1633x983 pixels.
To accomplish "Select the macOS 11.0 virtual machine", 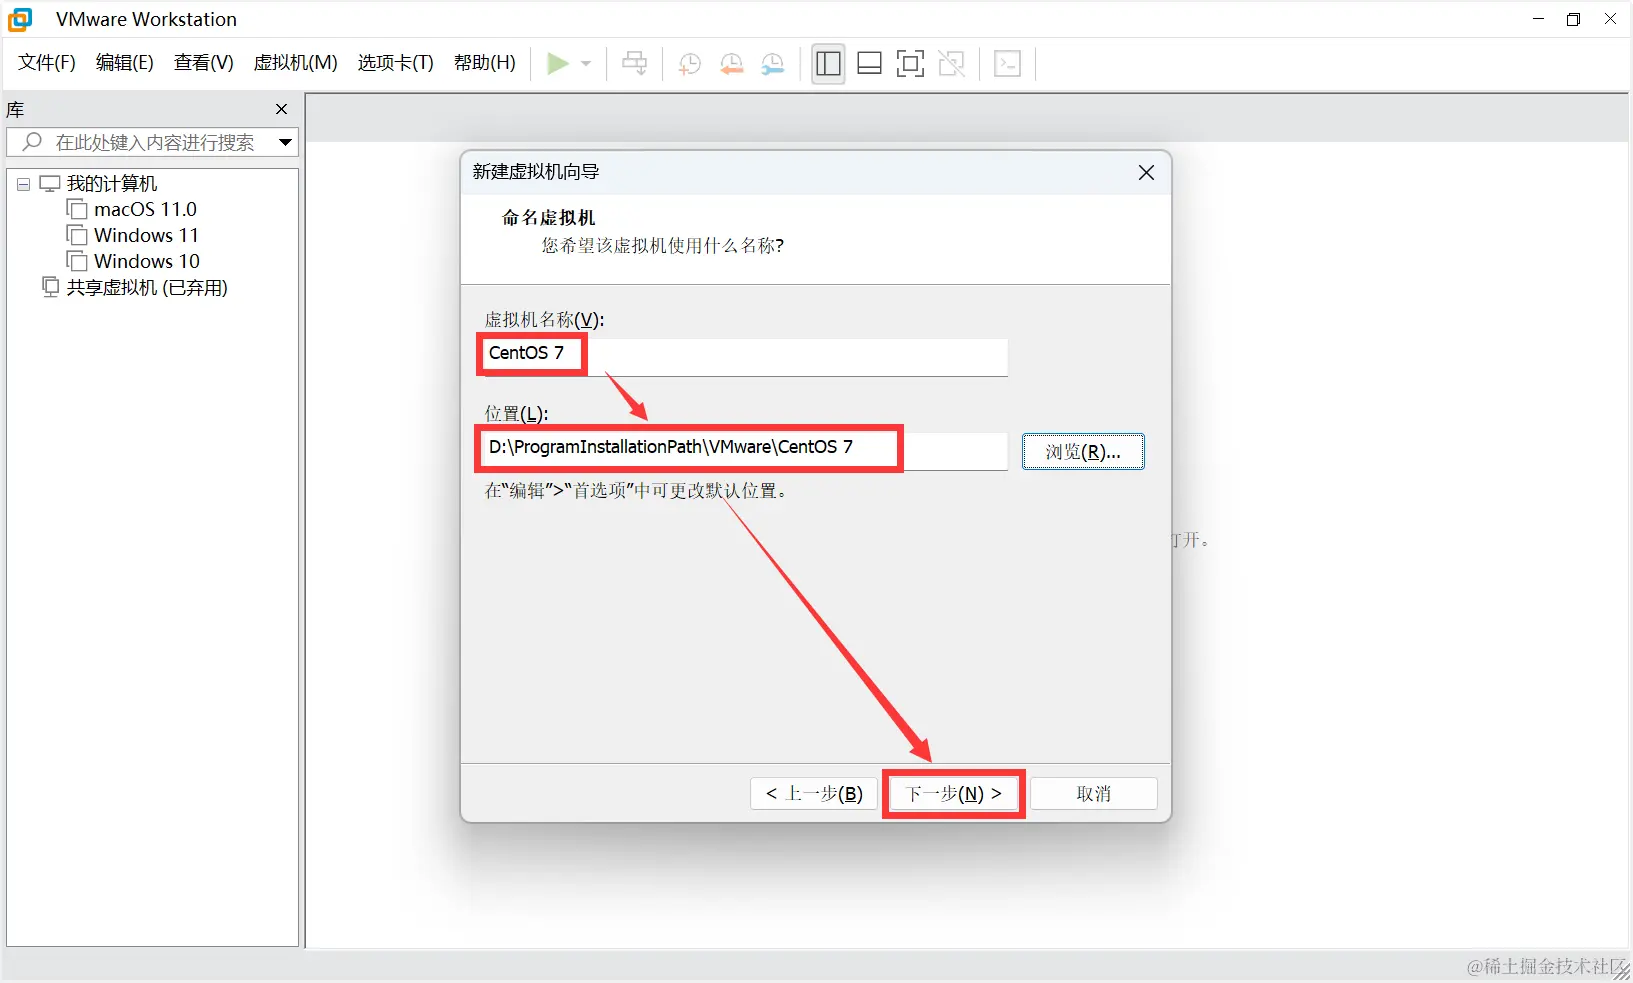I will coord(145,209).
